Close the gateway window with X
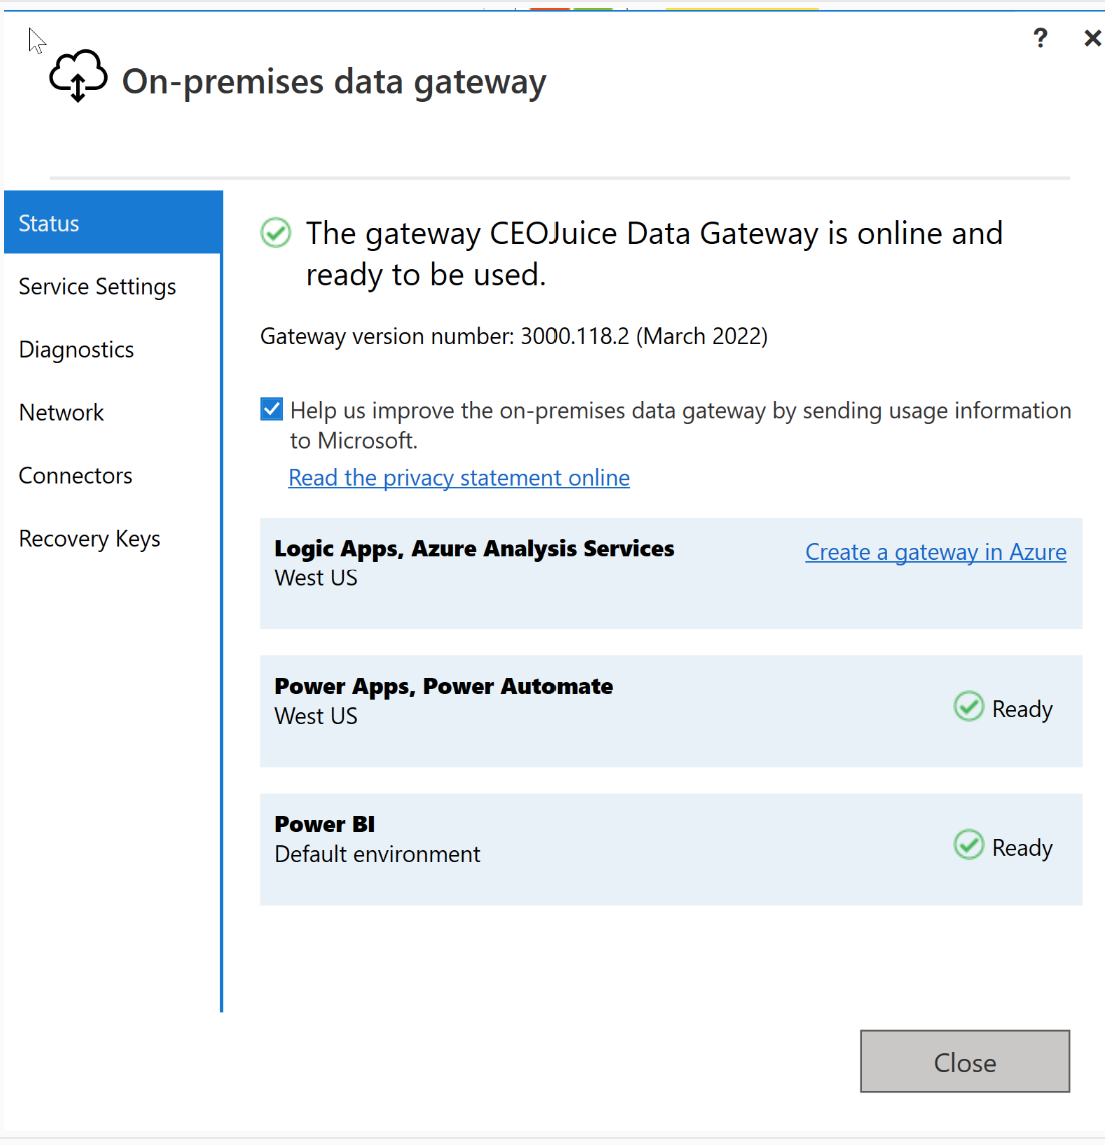The width and height of the screenshot is (1105, 1145). tap(1092, 38)
